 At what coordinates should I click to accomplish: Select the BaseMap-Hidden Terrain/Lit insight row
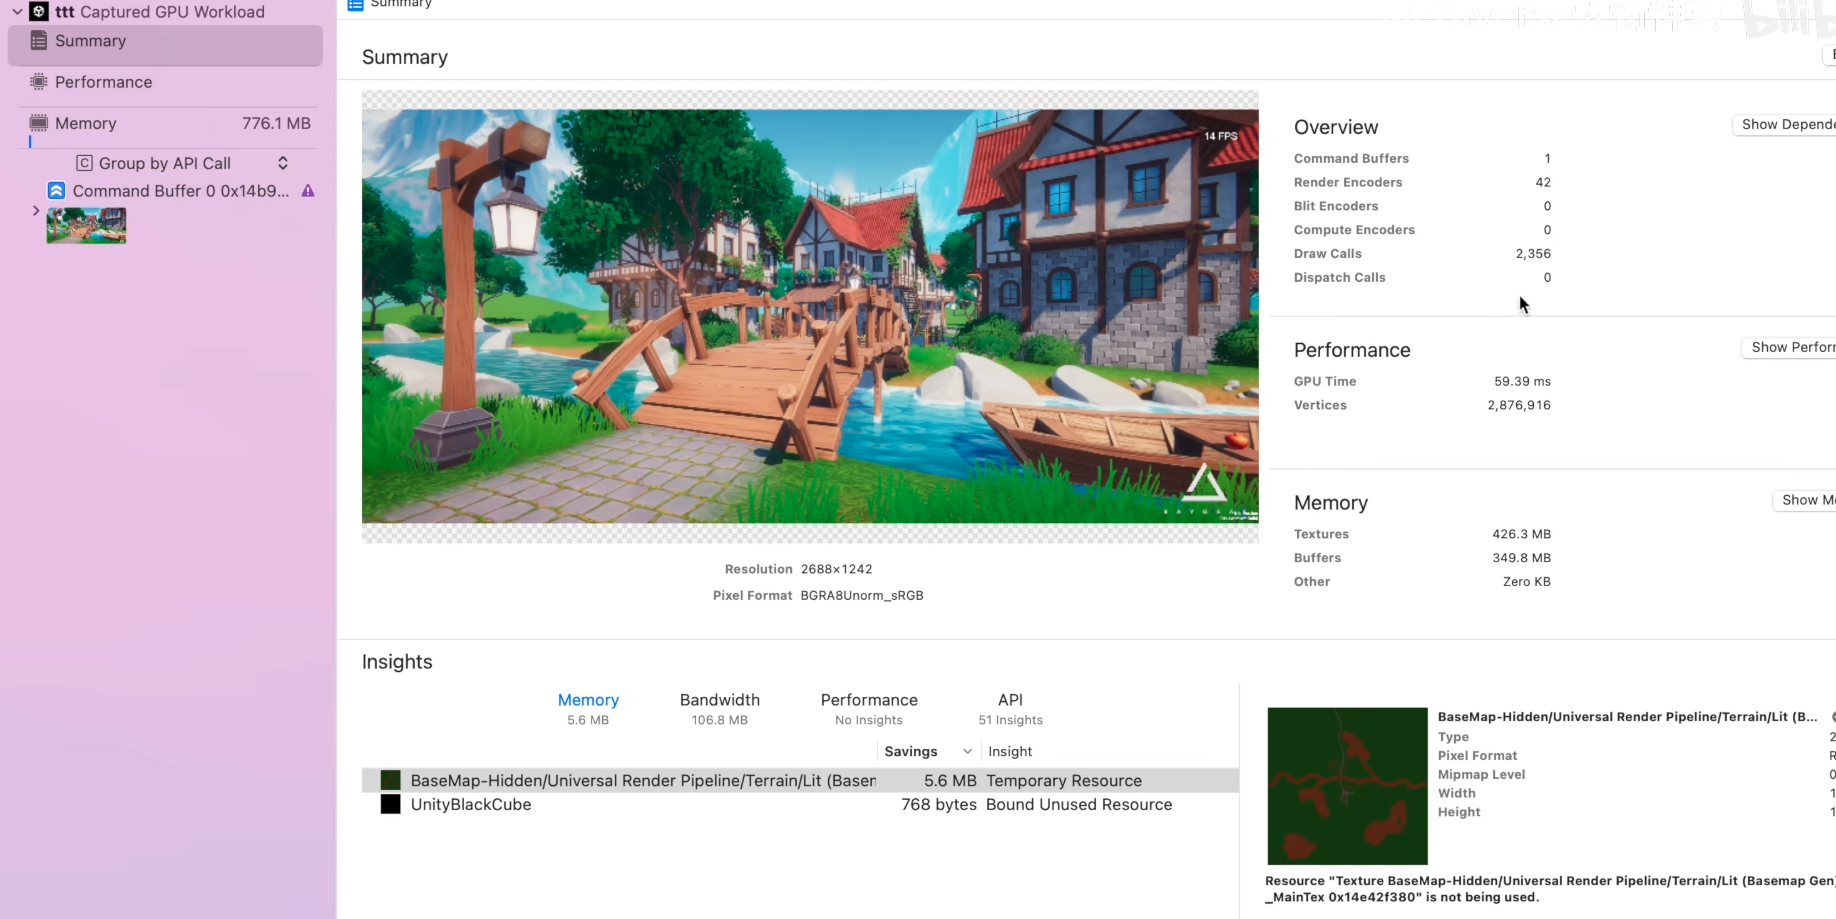[800, 781]
